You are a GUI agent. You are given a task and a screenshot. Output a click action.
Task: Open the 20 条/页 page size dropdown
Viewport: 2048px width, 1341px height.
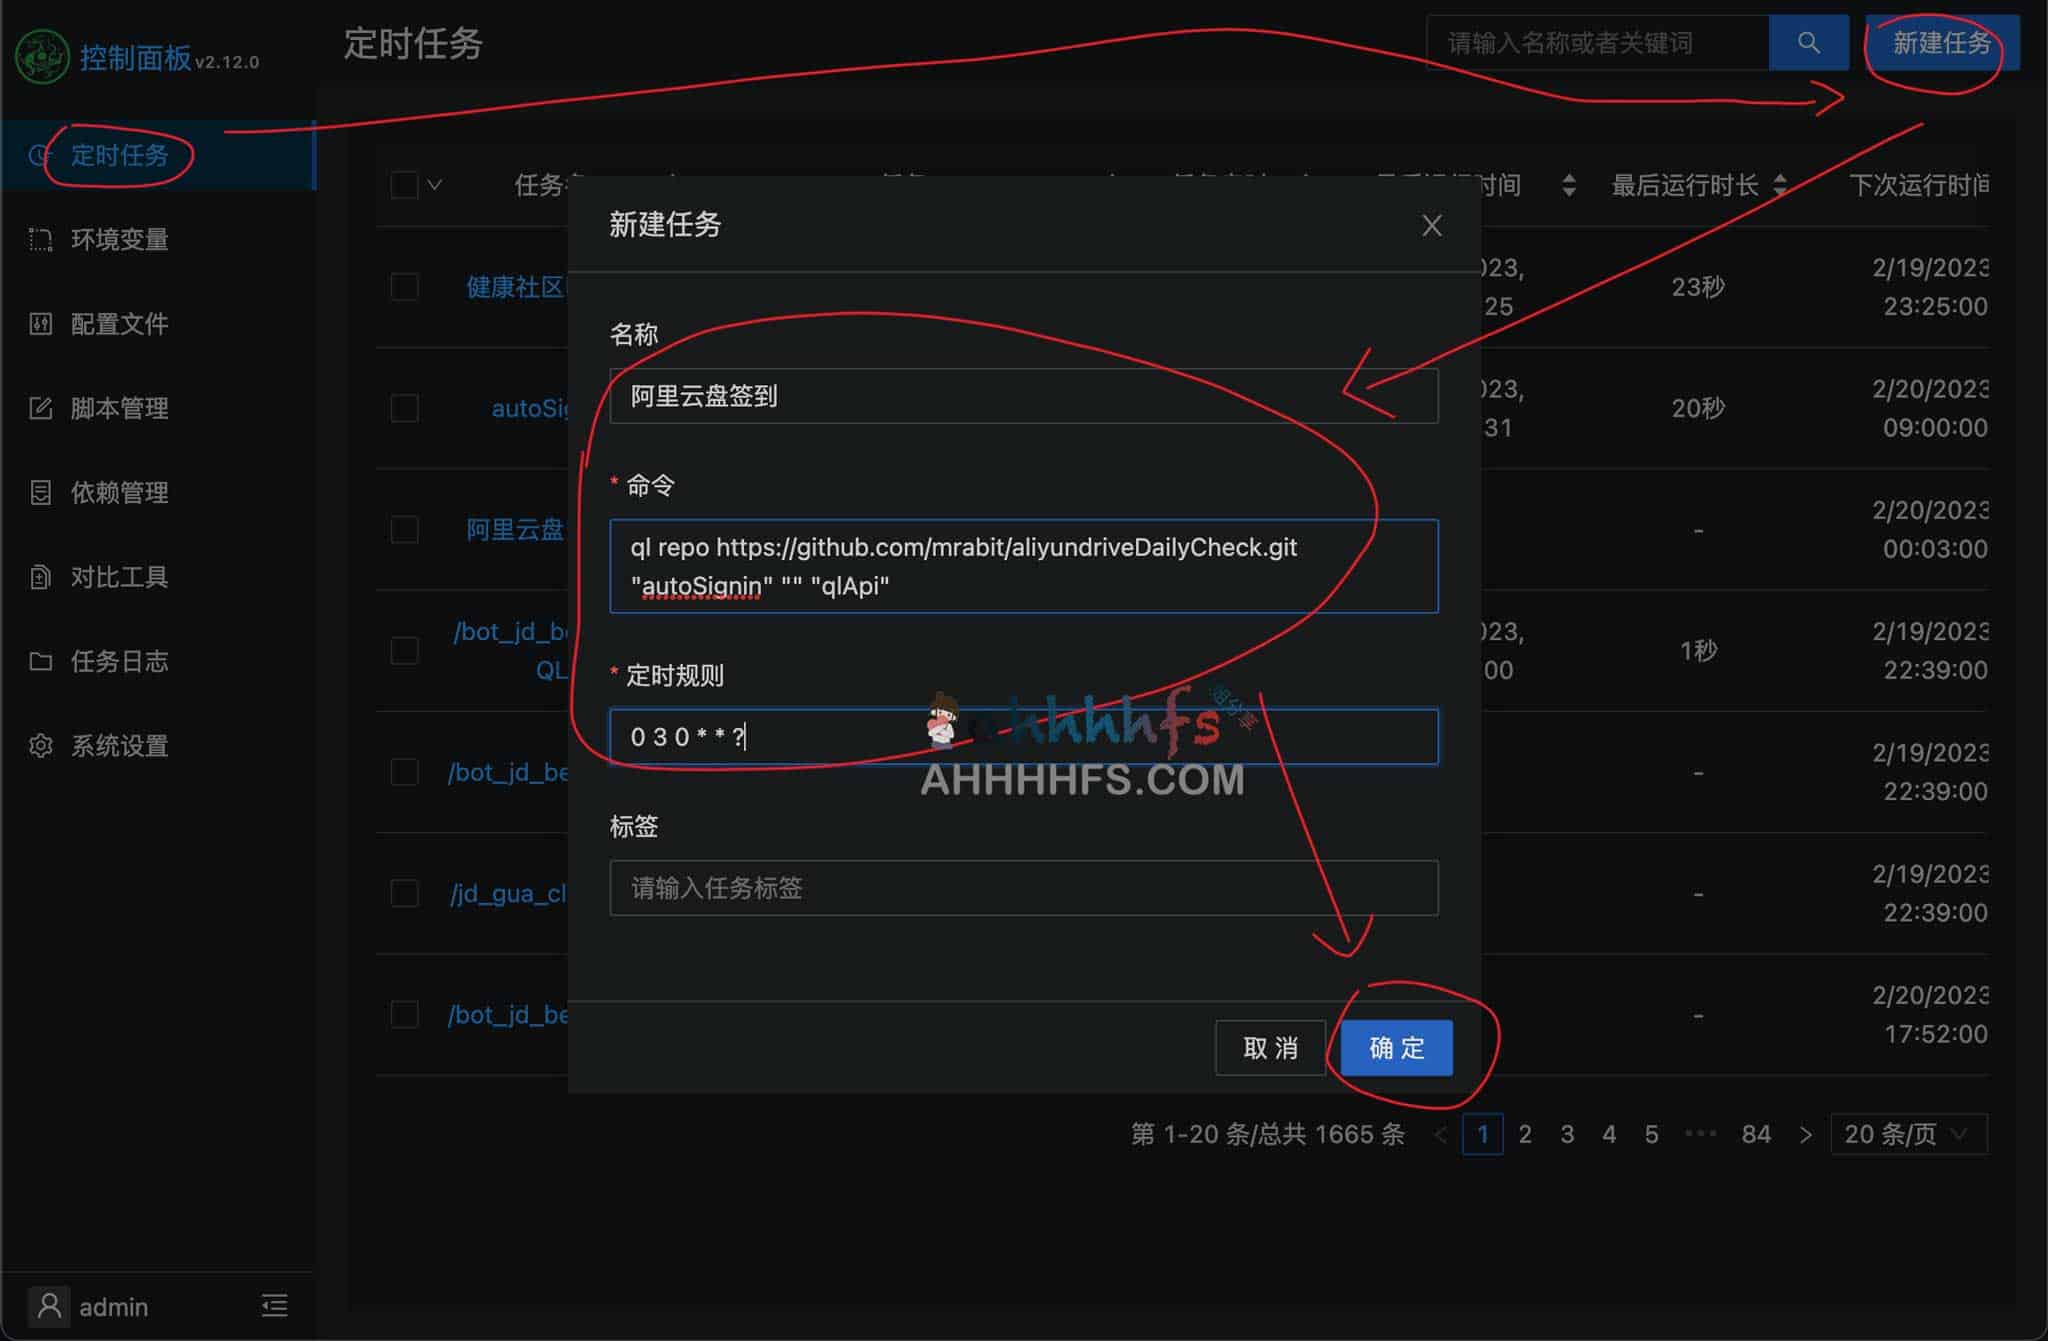click(x=1907, y=1134)
